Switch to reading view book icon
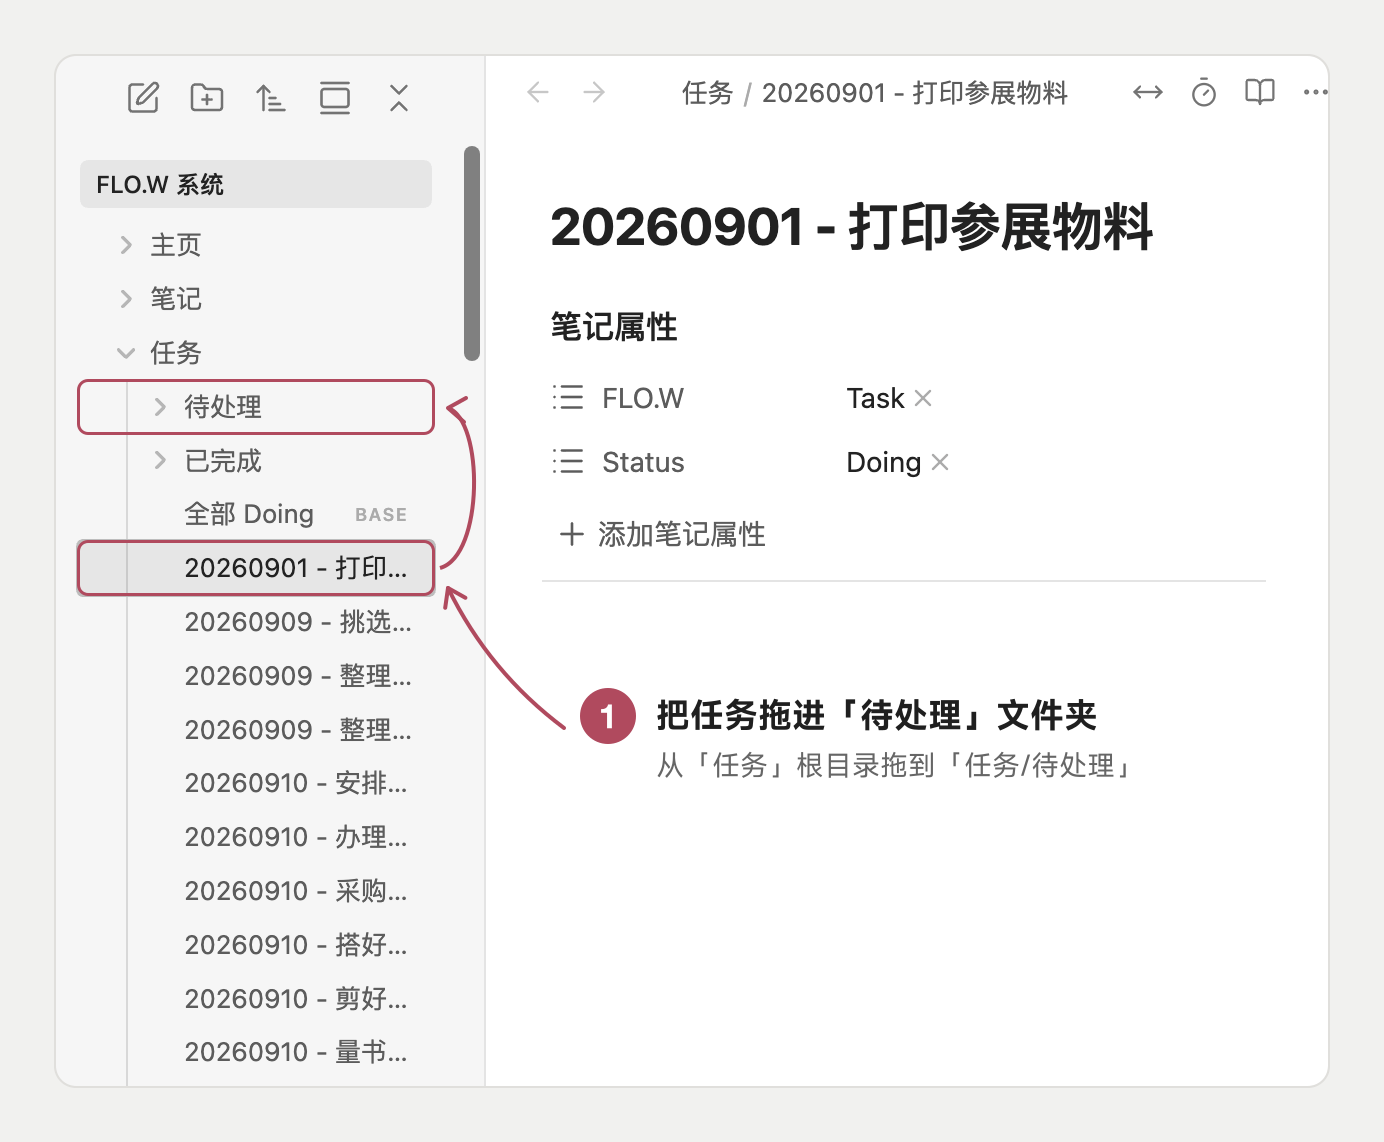Viewport: 1384px width, 1142px height. pos(1260,93)
